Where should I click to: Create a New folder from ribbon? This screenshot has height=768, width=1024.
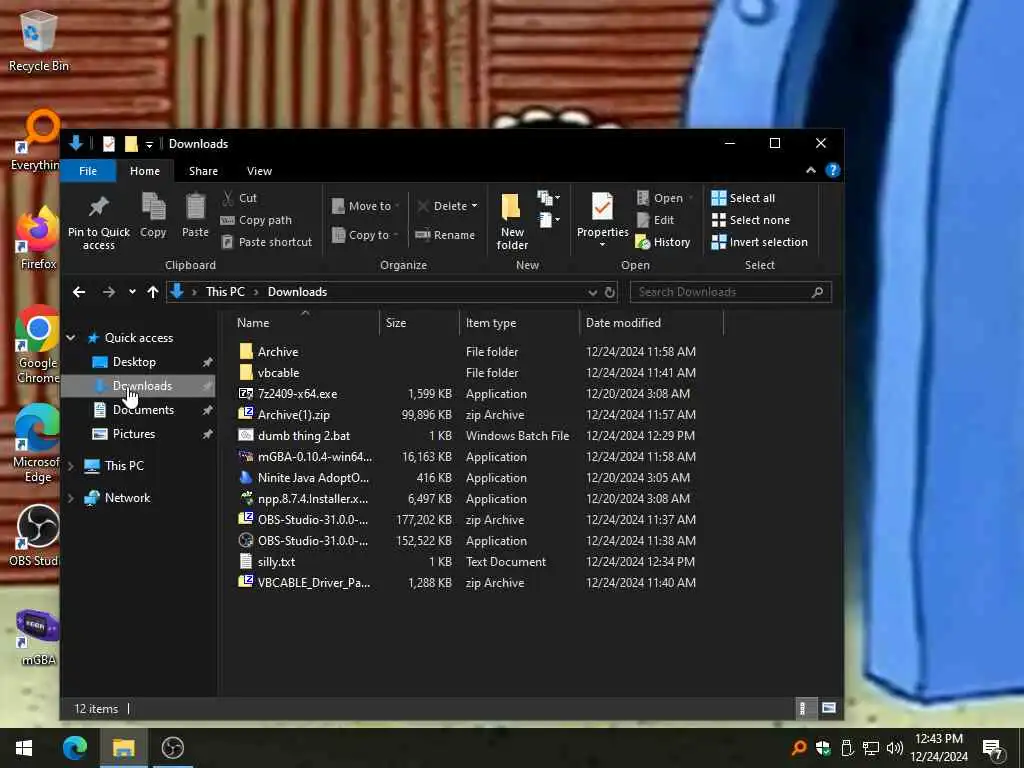pyautogui.click(x=512, y=221)
